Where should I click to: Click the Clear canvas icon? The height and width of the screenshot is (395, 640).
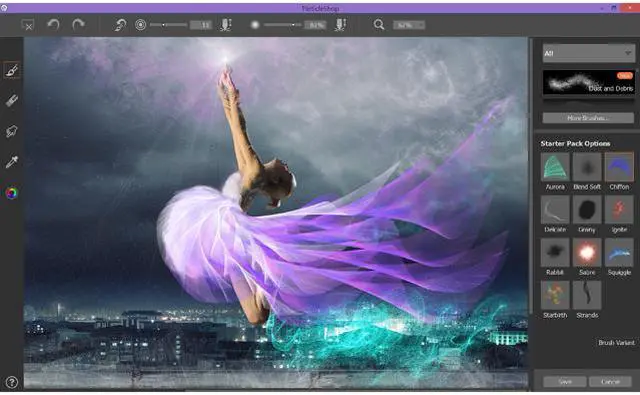click(28, 25)
